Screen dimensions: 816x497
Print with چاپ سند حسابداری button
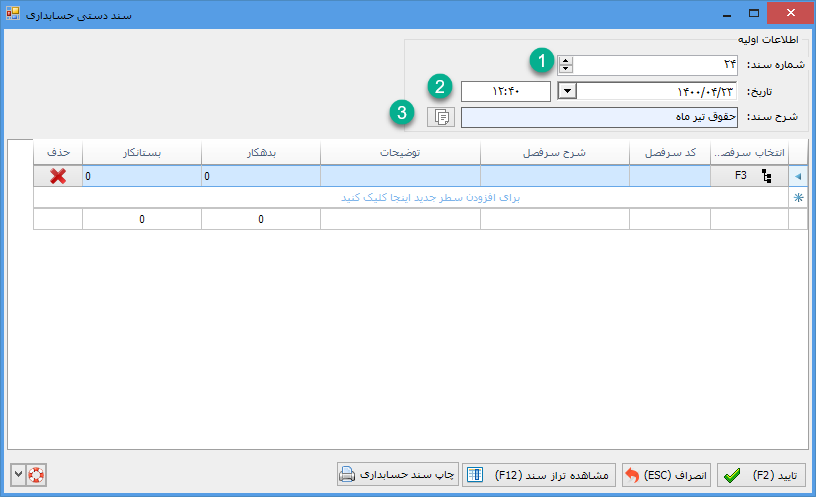tap(398, 475)
